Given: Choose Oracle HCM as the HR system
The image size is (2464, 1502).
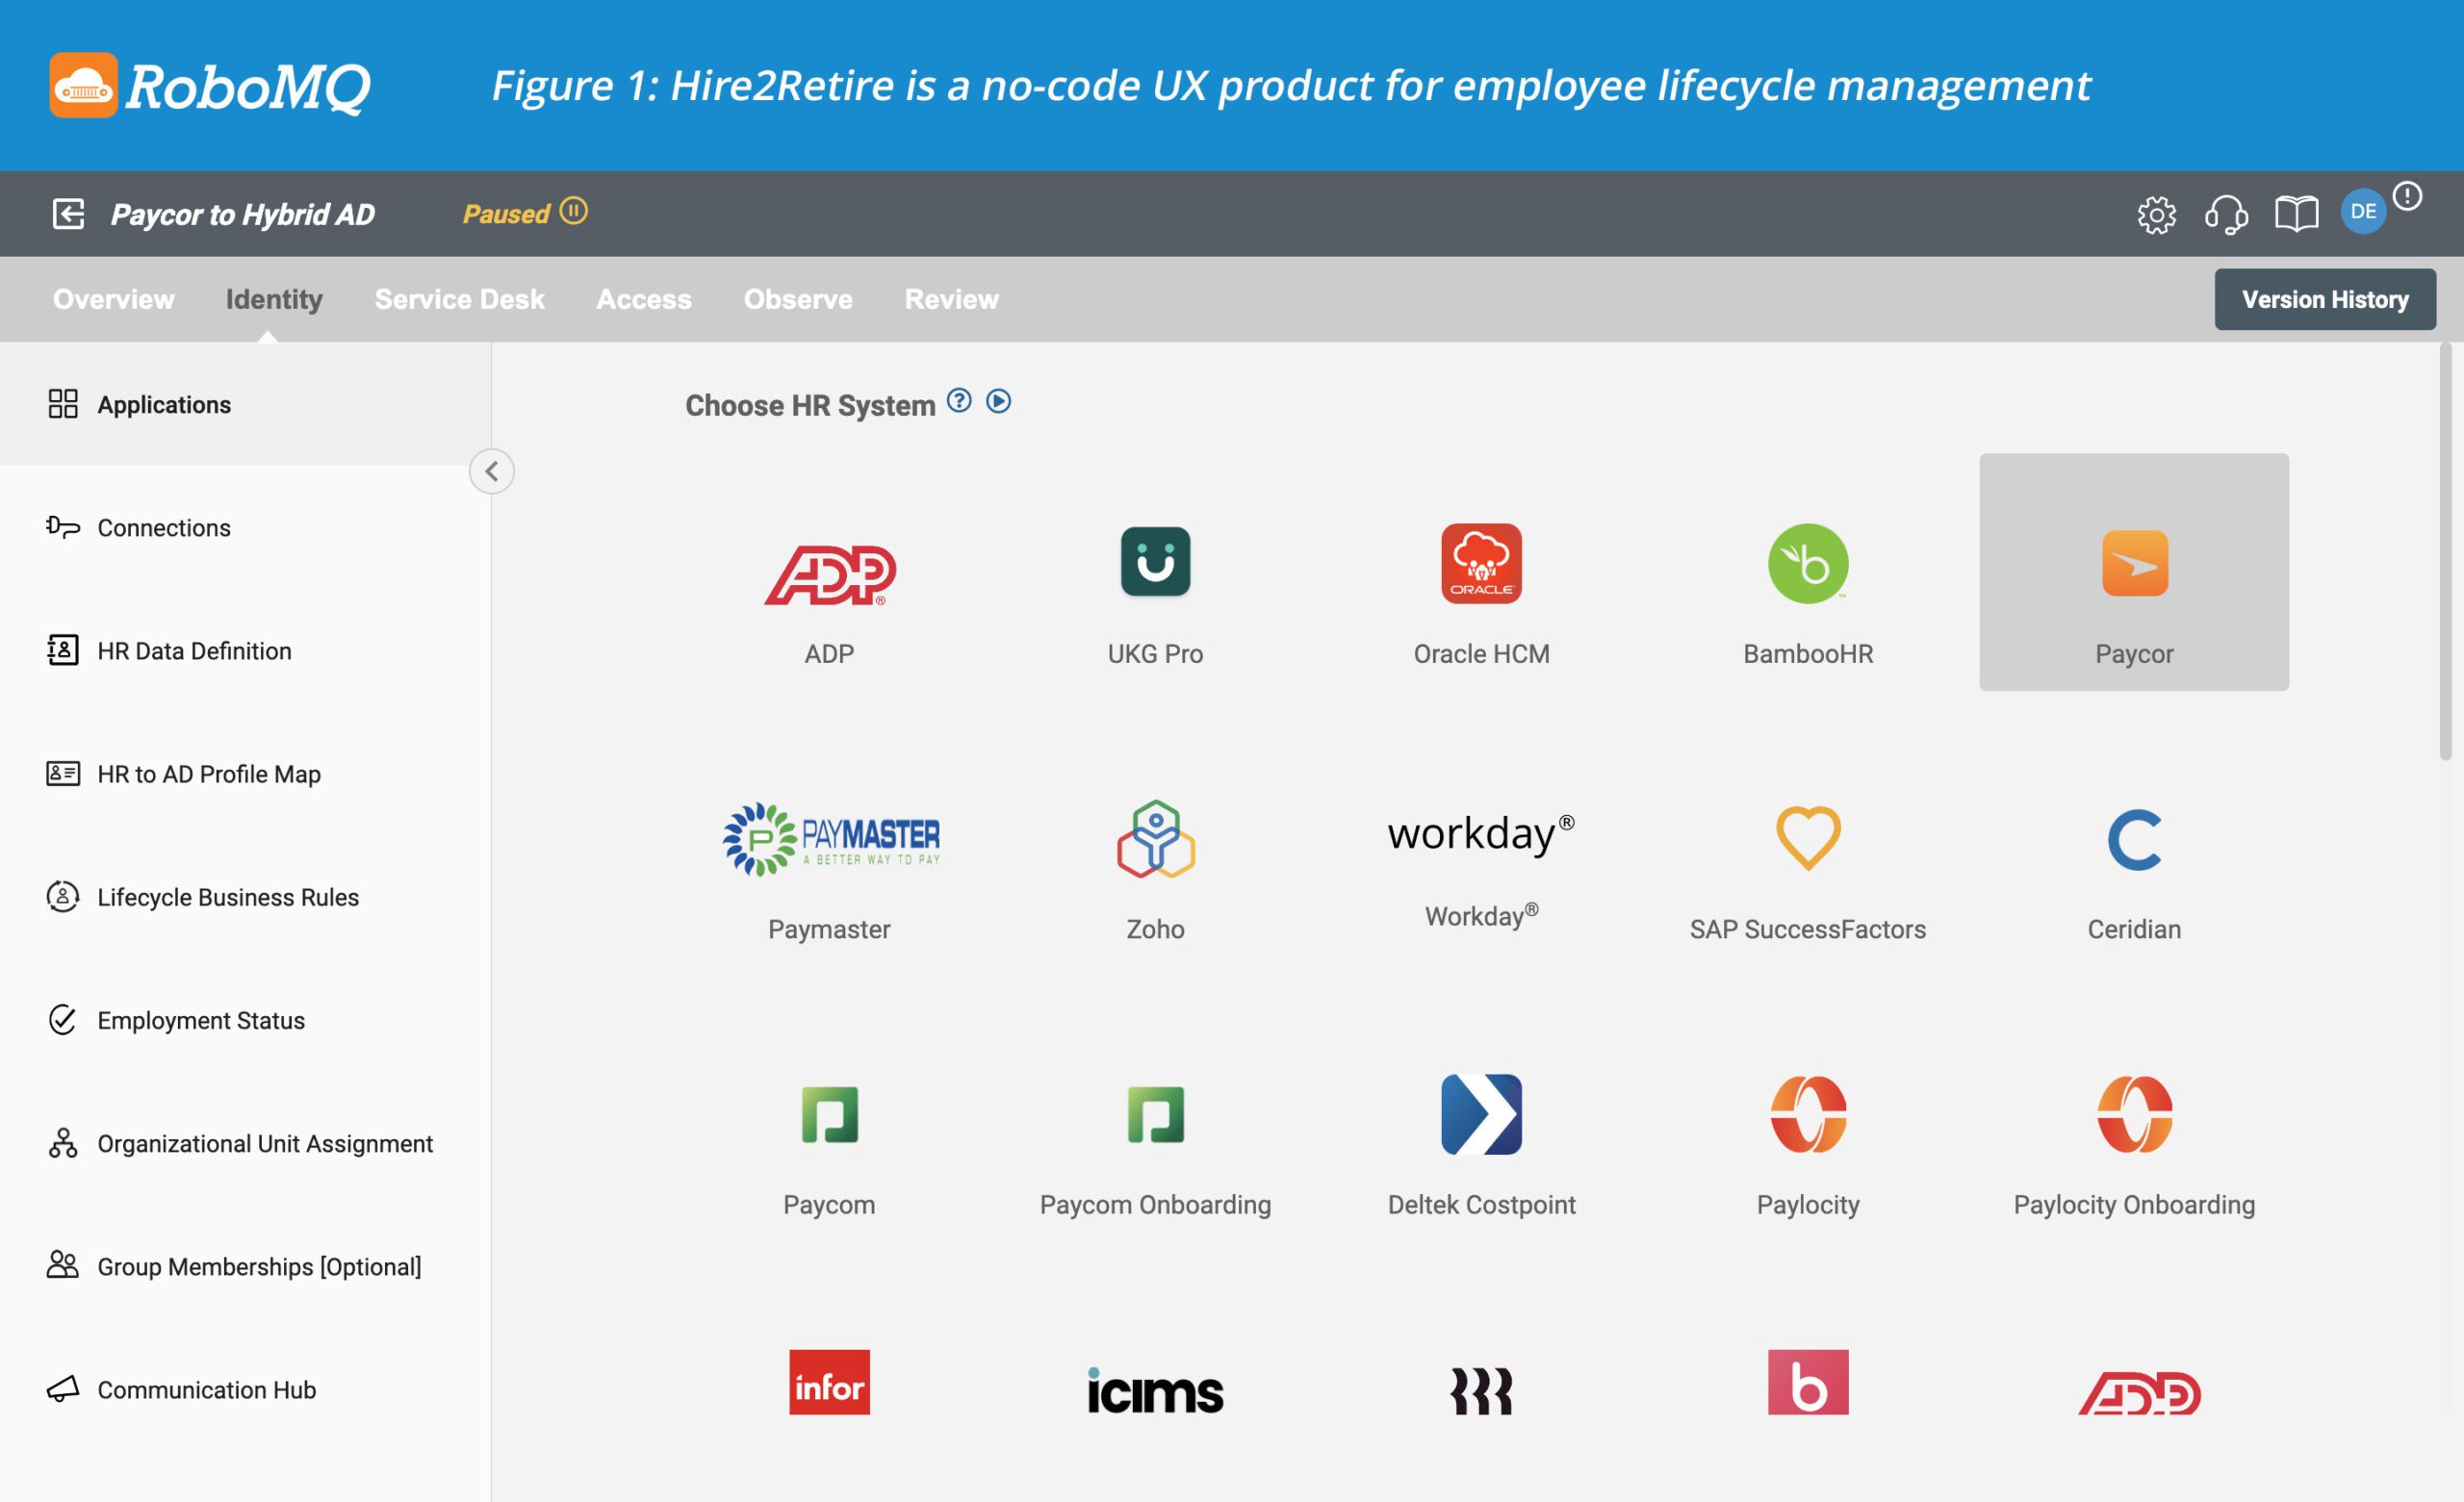Looking at the screenshot, I should [1483, 563].
